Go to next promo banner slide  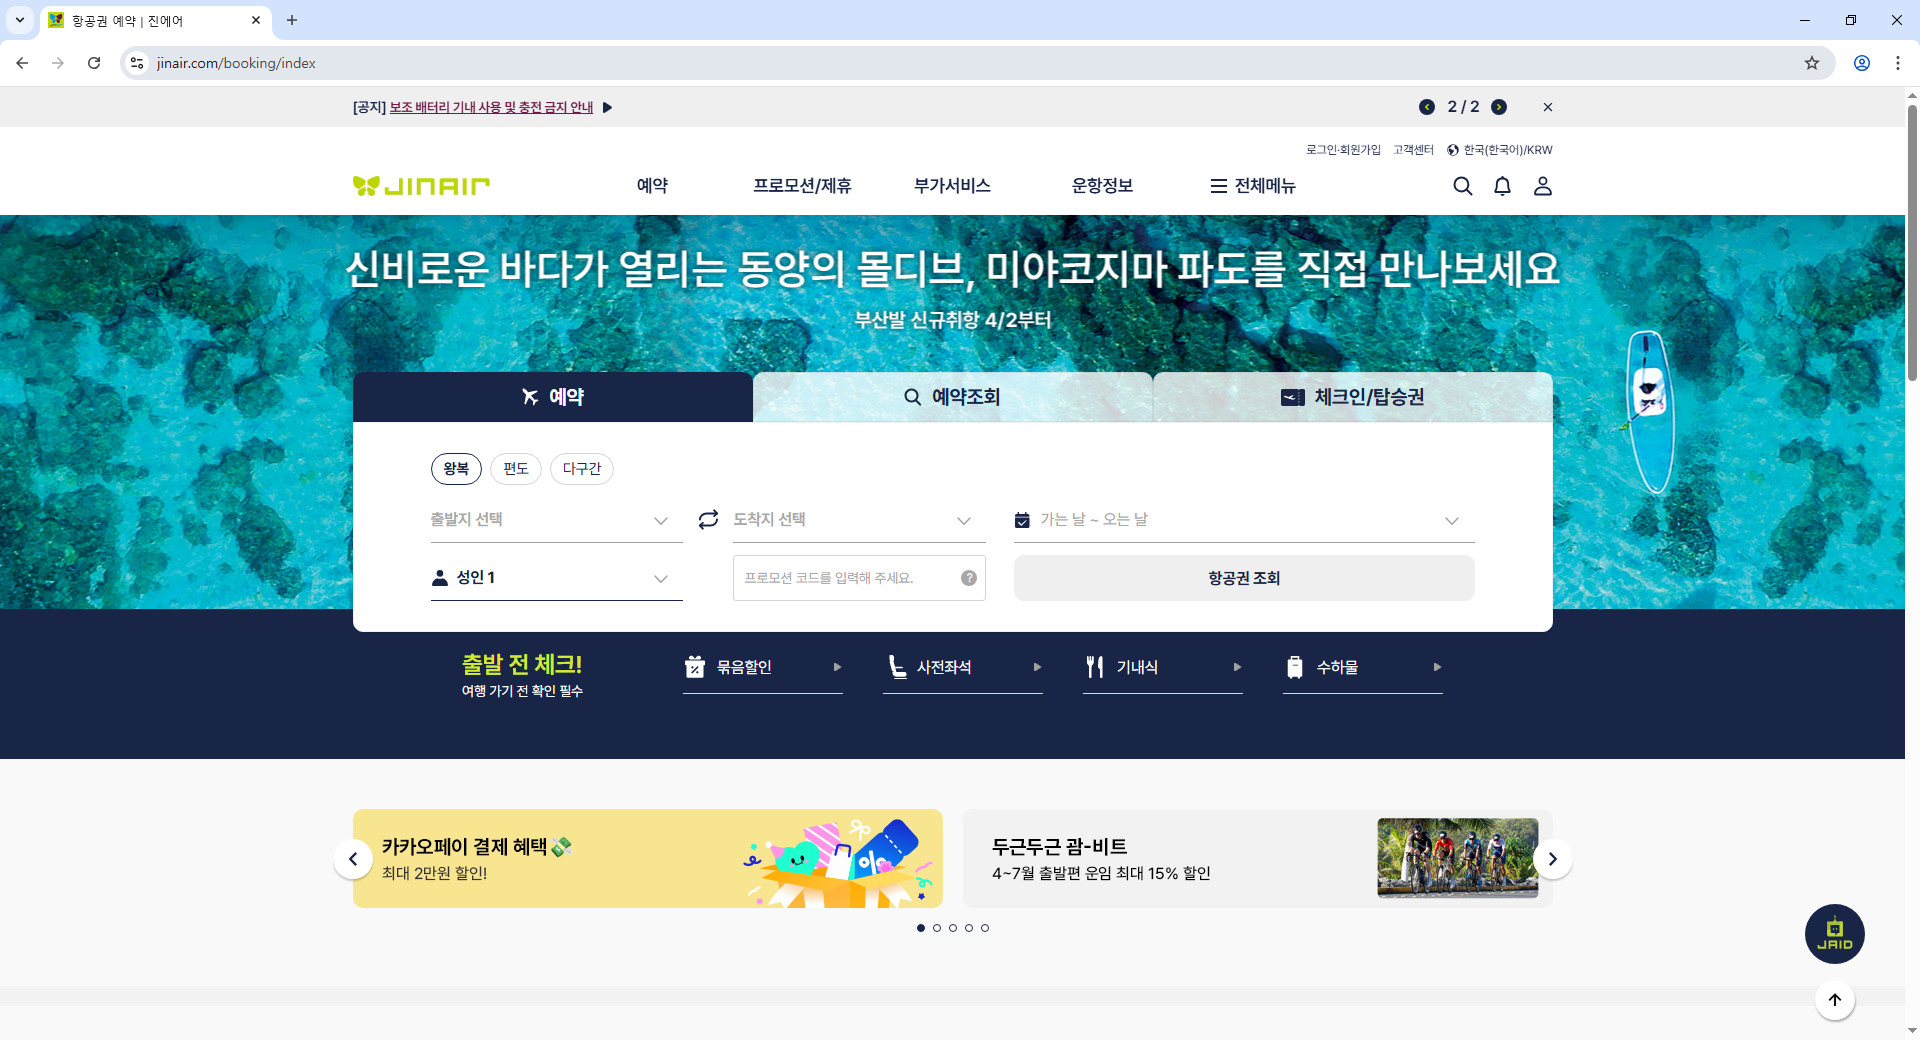tap(1552, 859)
